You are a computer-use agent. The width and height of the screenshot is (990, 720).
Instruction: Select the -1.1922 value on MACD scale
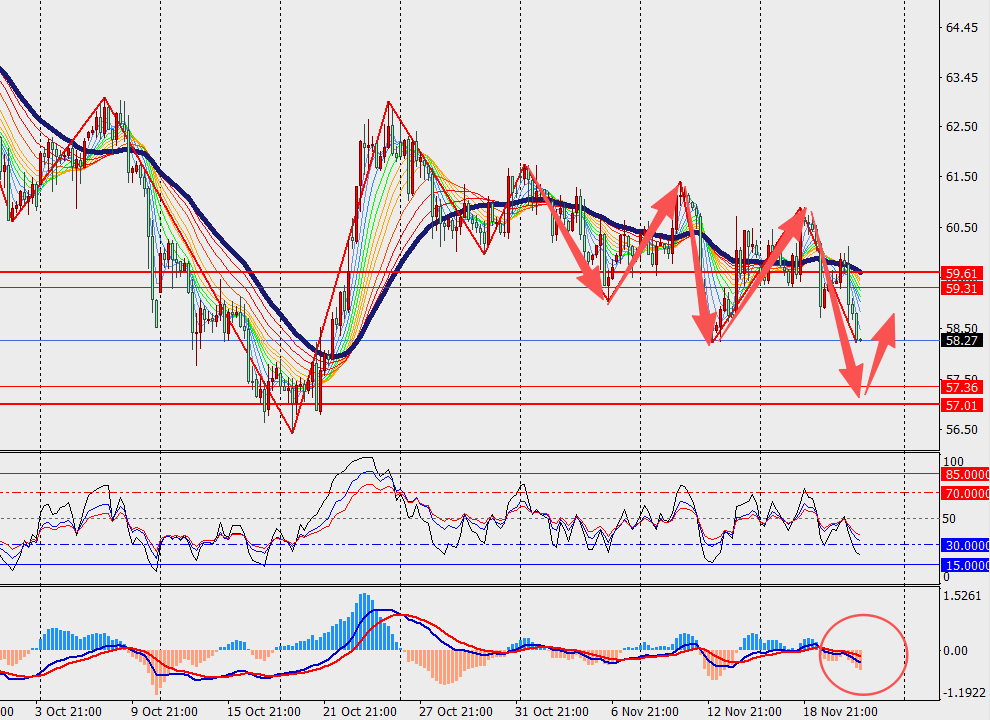click(961, 692)
